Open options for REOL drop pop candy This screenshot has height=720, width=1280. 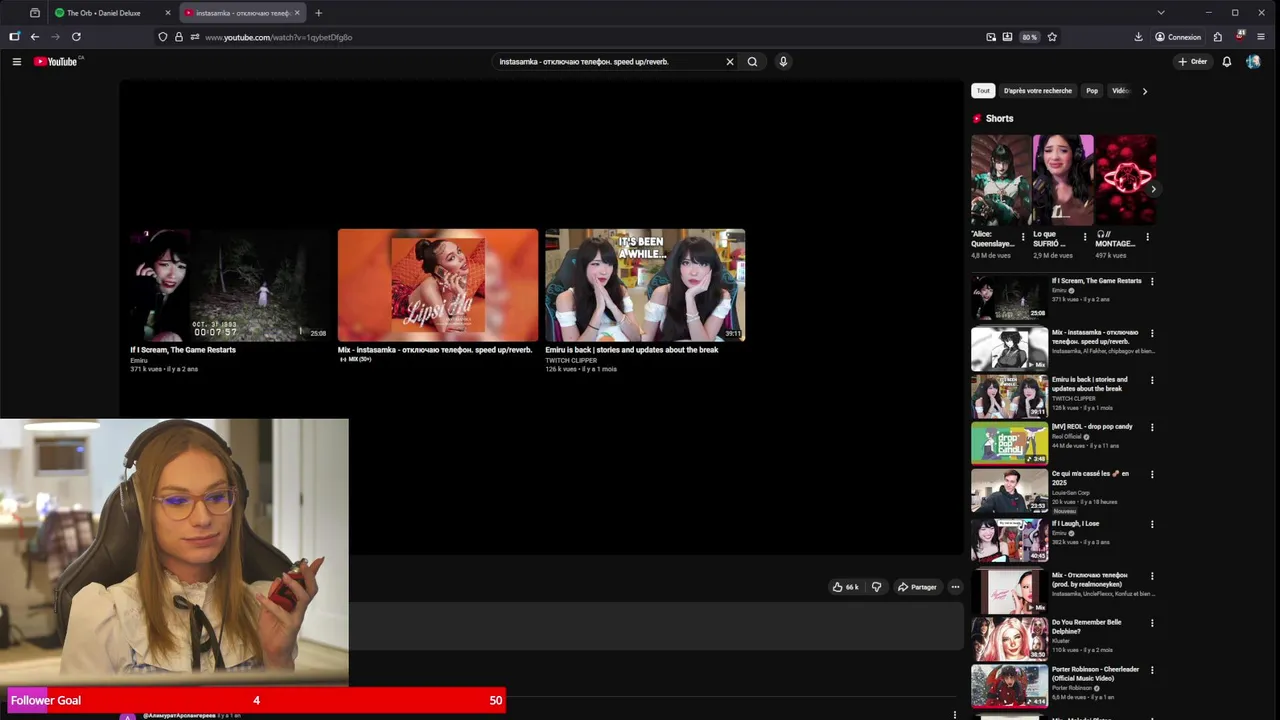point(1152,428)
